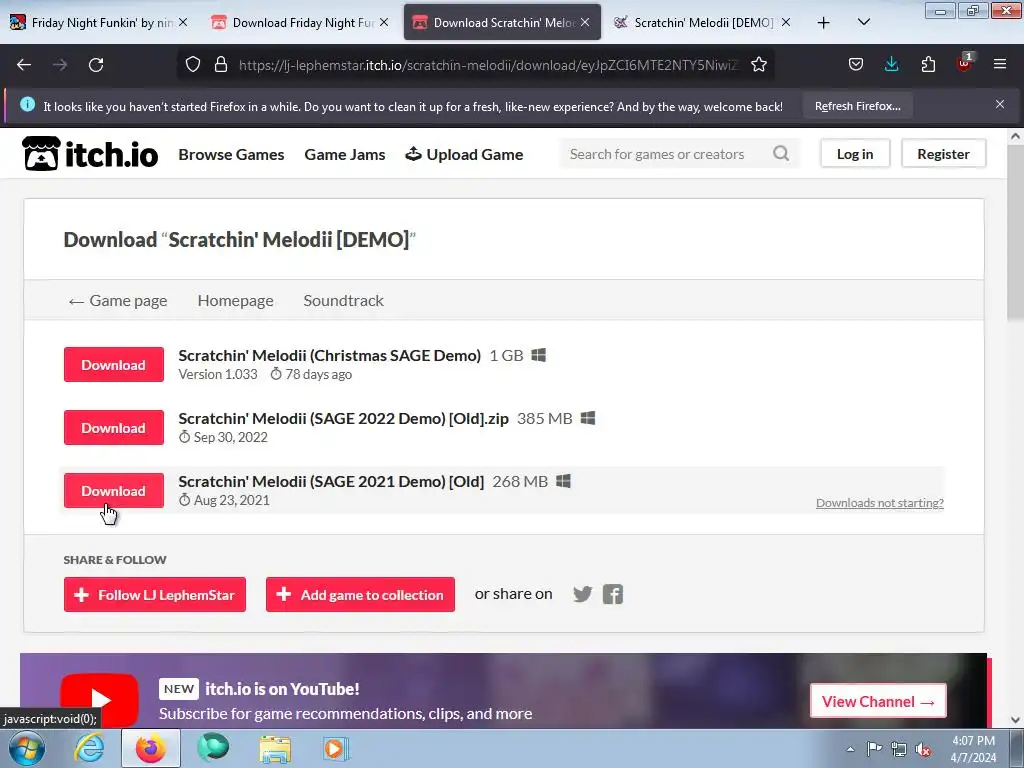
Task: Switch to the Scratchin' Melodii [DEMO] game tab
Action: click(703, 23)
